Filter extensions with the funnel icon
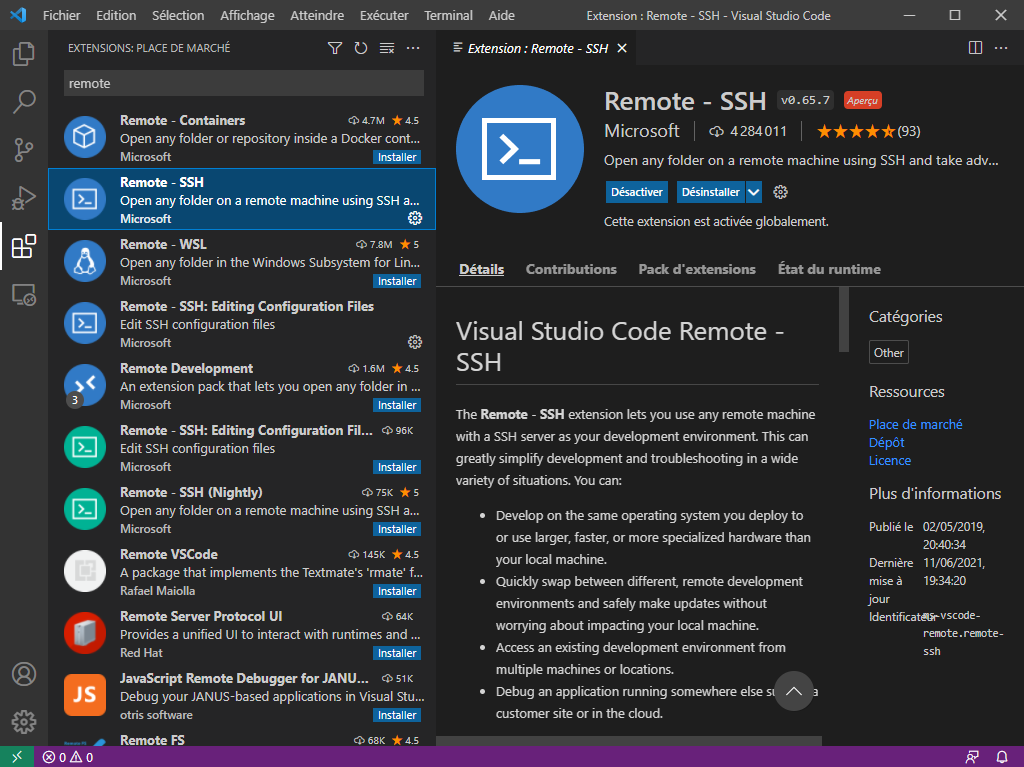The width and height of the screenshot is (1024, 767). (335, 48)
